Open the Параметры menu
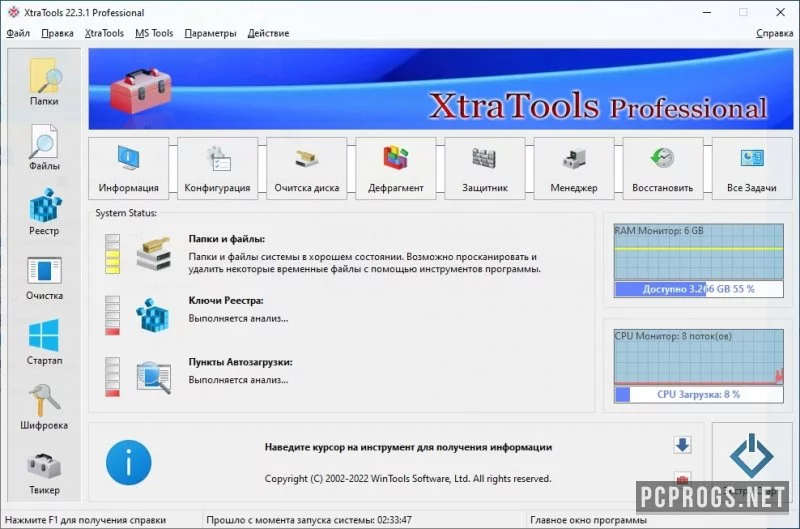 [x=210, y=33]
